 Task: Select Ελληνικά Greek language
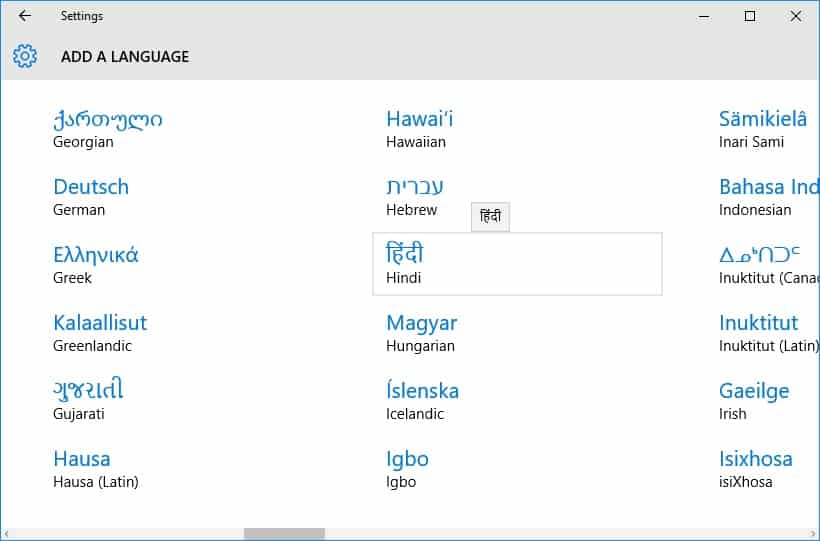point(96,265)
